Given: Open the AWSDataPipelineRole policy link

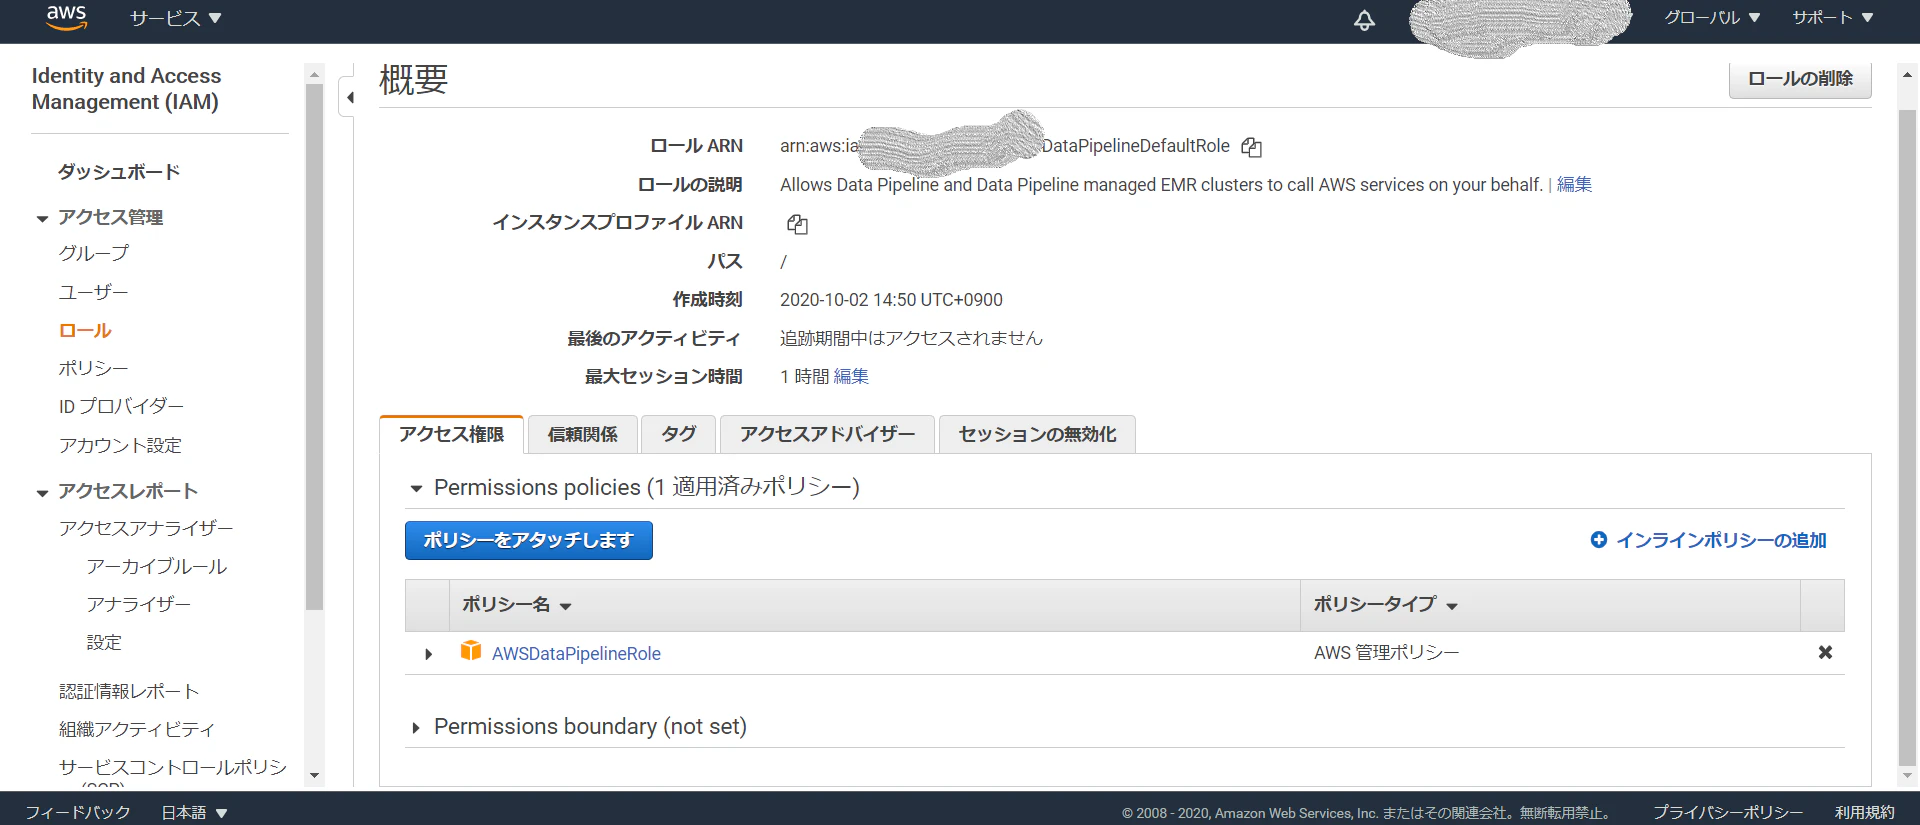Looking at the screenshot, I should point(576,653).
